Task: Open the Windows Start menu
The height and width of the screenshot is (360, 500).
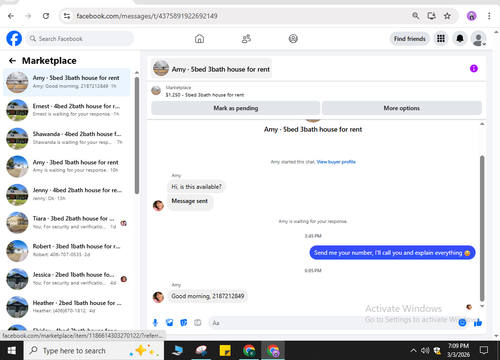Action: click(12, 351)
